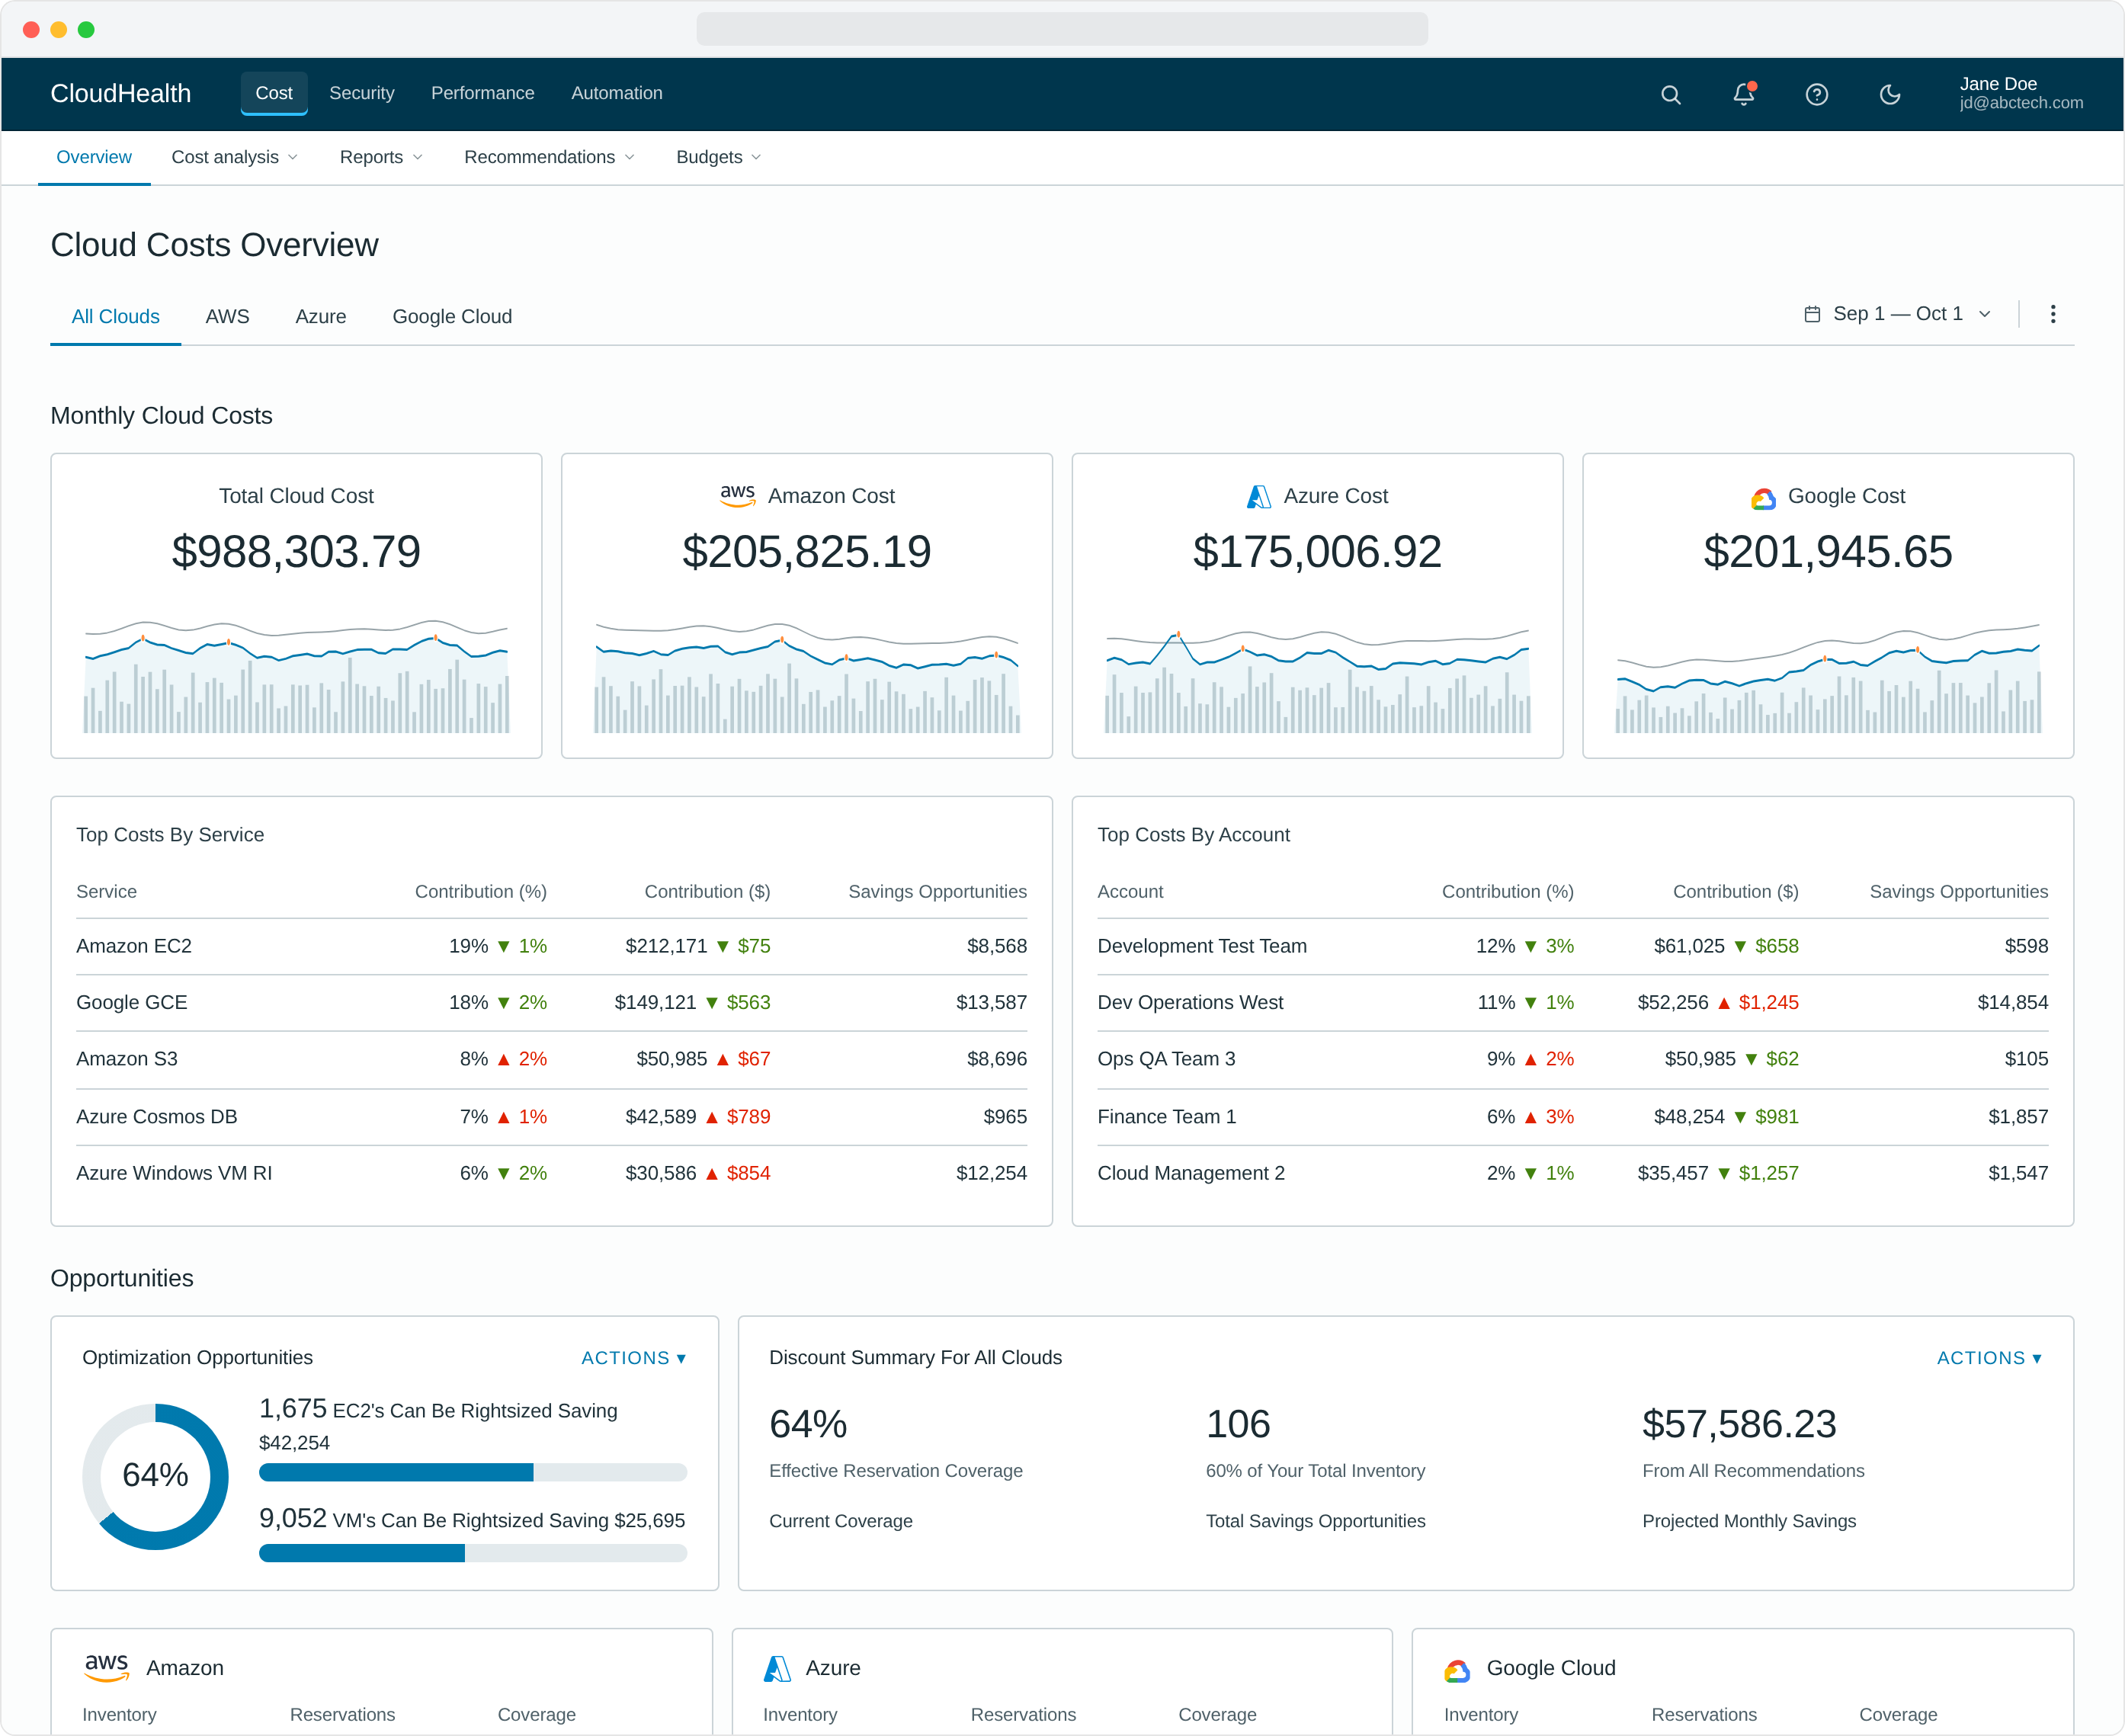Click Savings Opportunities header in Service table

[x=937, y=891]
